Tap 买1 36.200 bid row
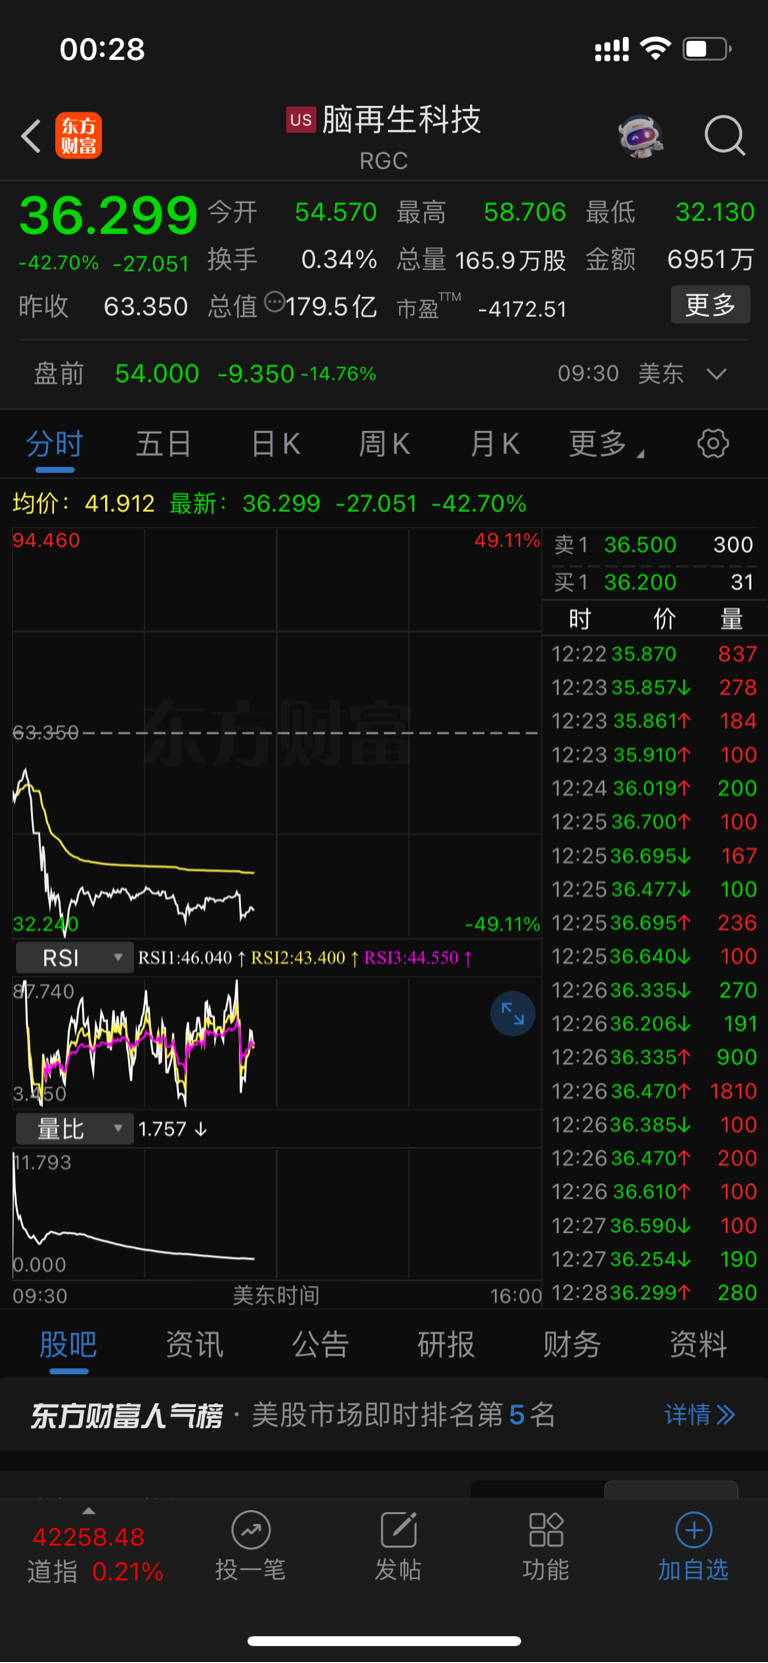 click(654, 582)
